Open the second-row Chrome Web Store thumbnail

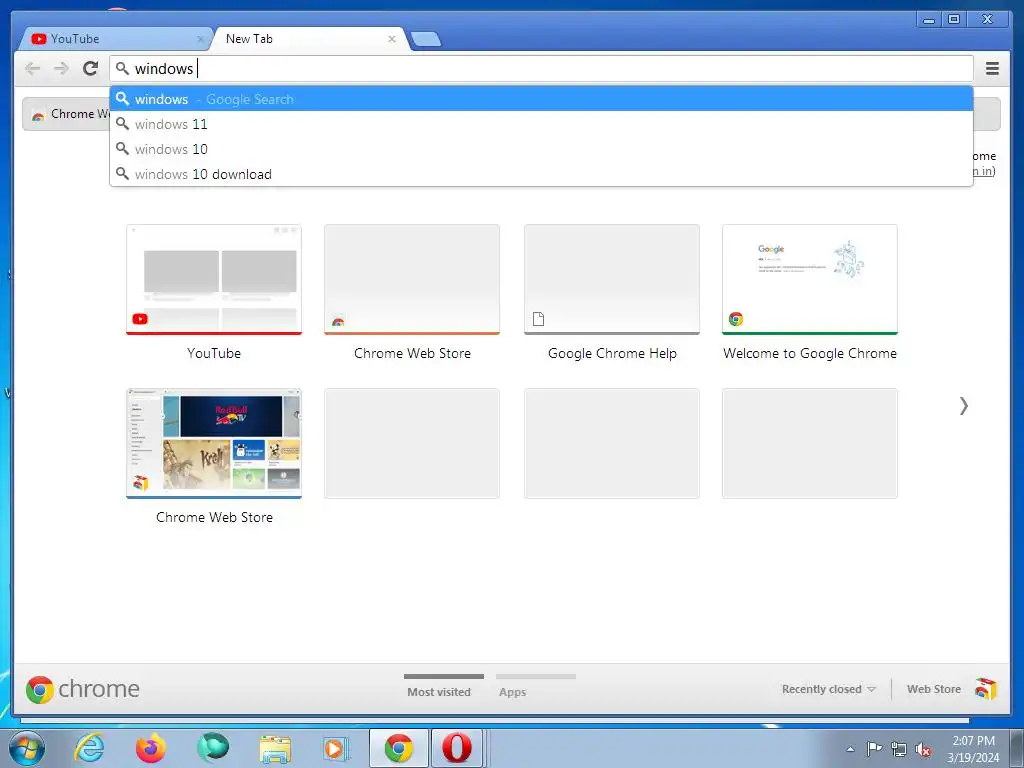214,443
